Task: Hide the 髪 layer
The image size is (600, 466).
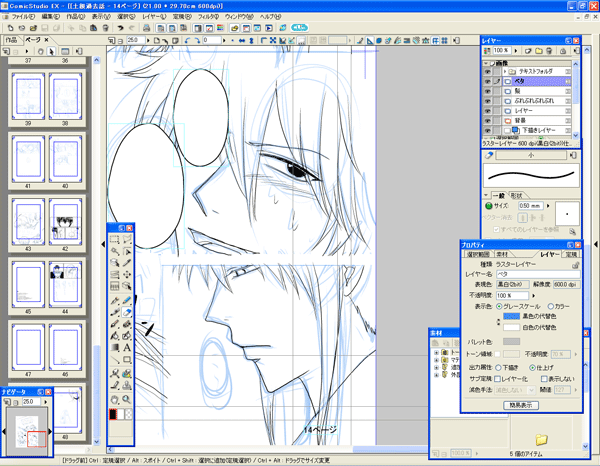Action: (x=488, y=91)
